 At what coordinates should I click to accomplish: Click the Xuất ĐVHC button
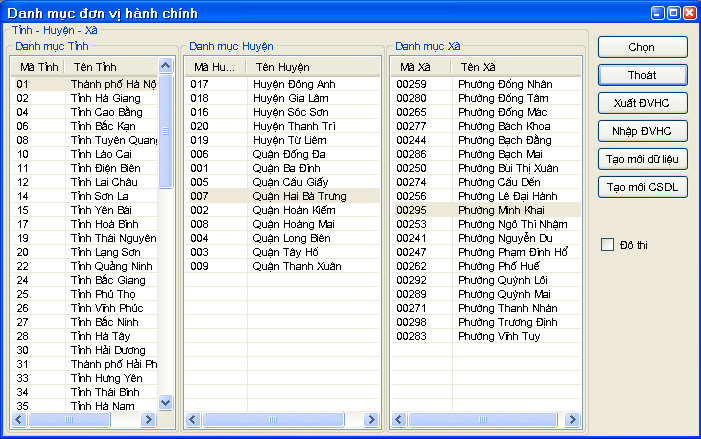pos(642,103)
